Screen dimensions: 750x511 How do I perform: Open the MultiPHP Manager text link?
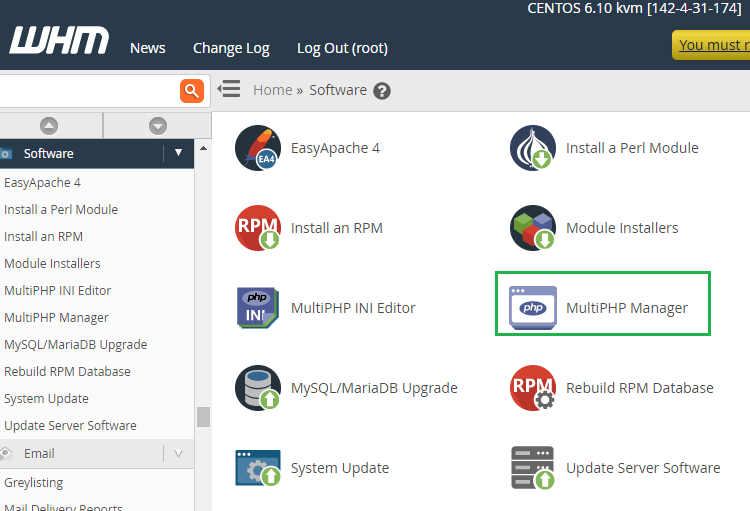[x=627, y=308]
